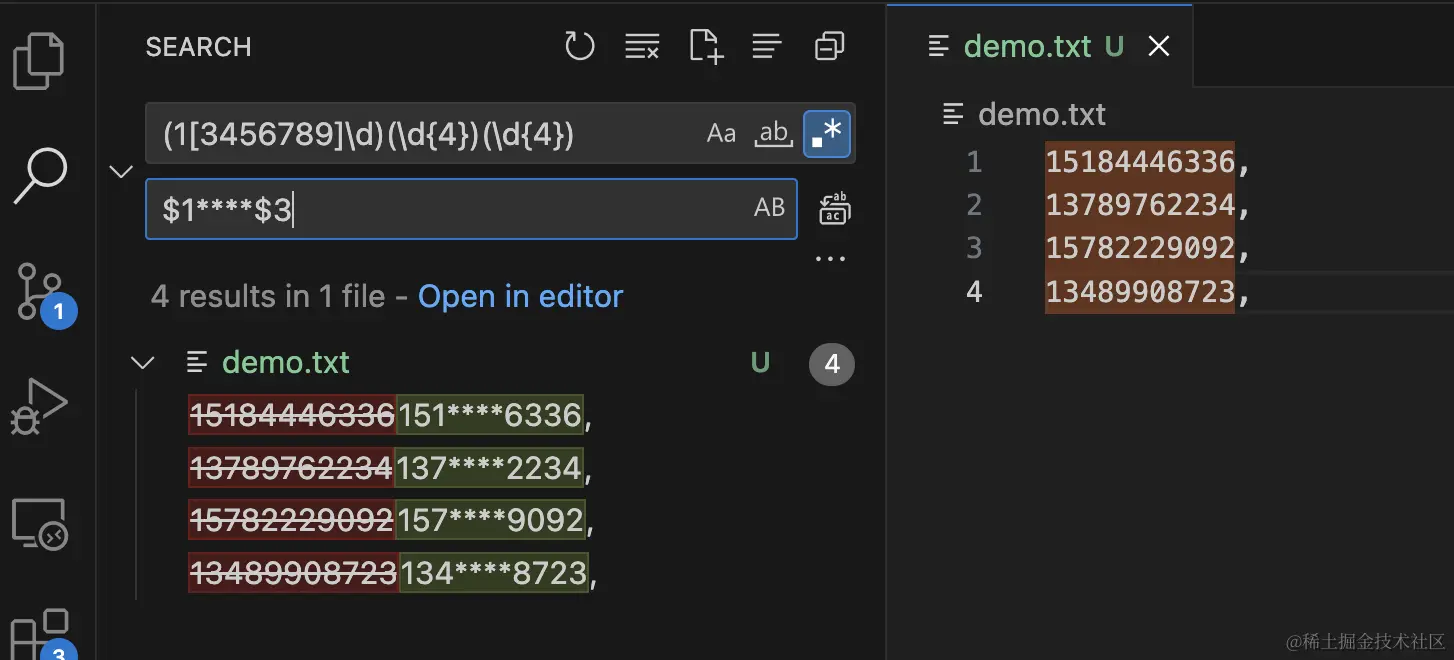Viewport: 1454px width, 660px height.
Task: Open the Explorer view in activity bar
Action: (x=40, y=60)
